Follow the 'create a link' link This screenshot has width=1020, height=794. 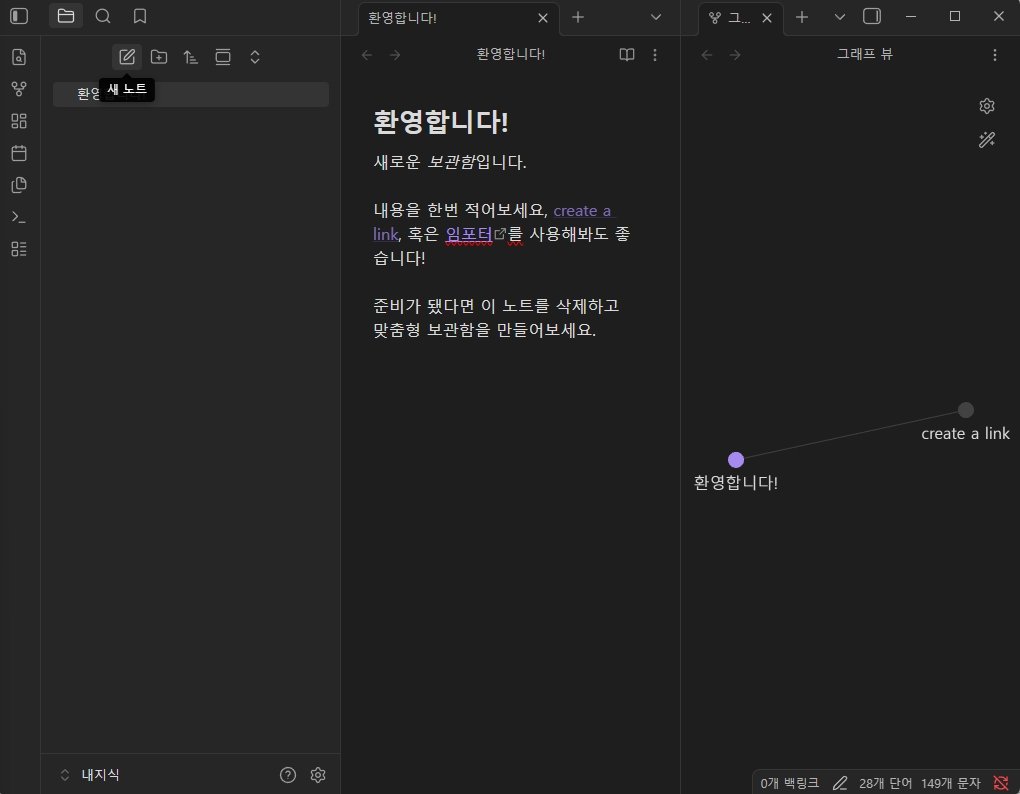tap(582, 211)
